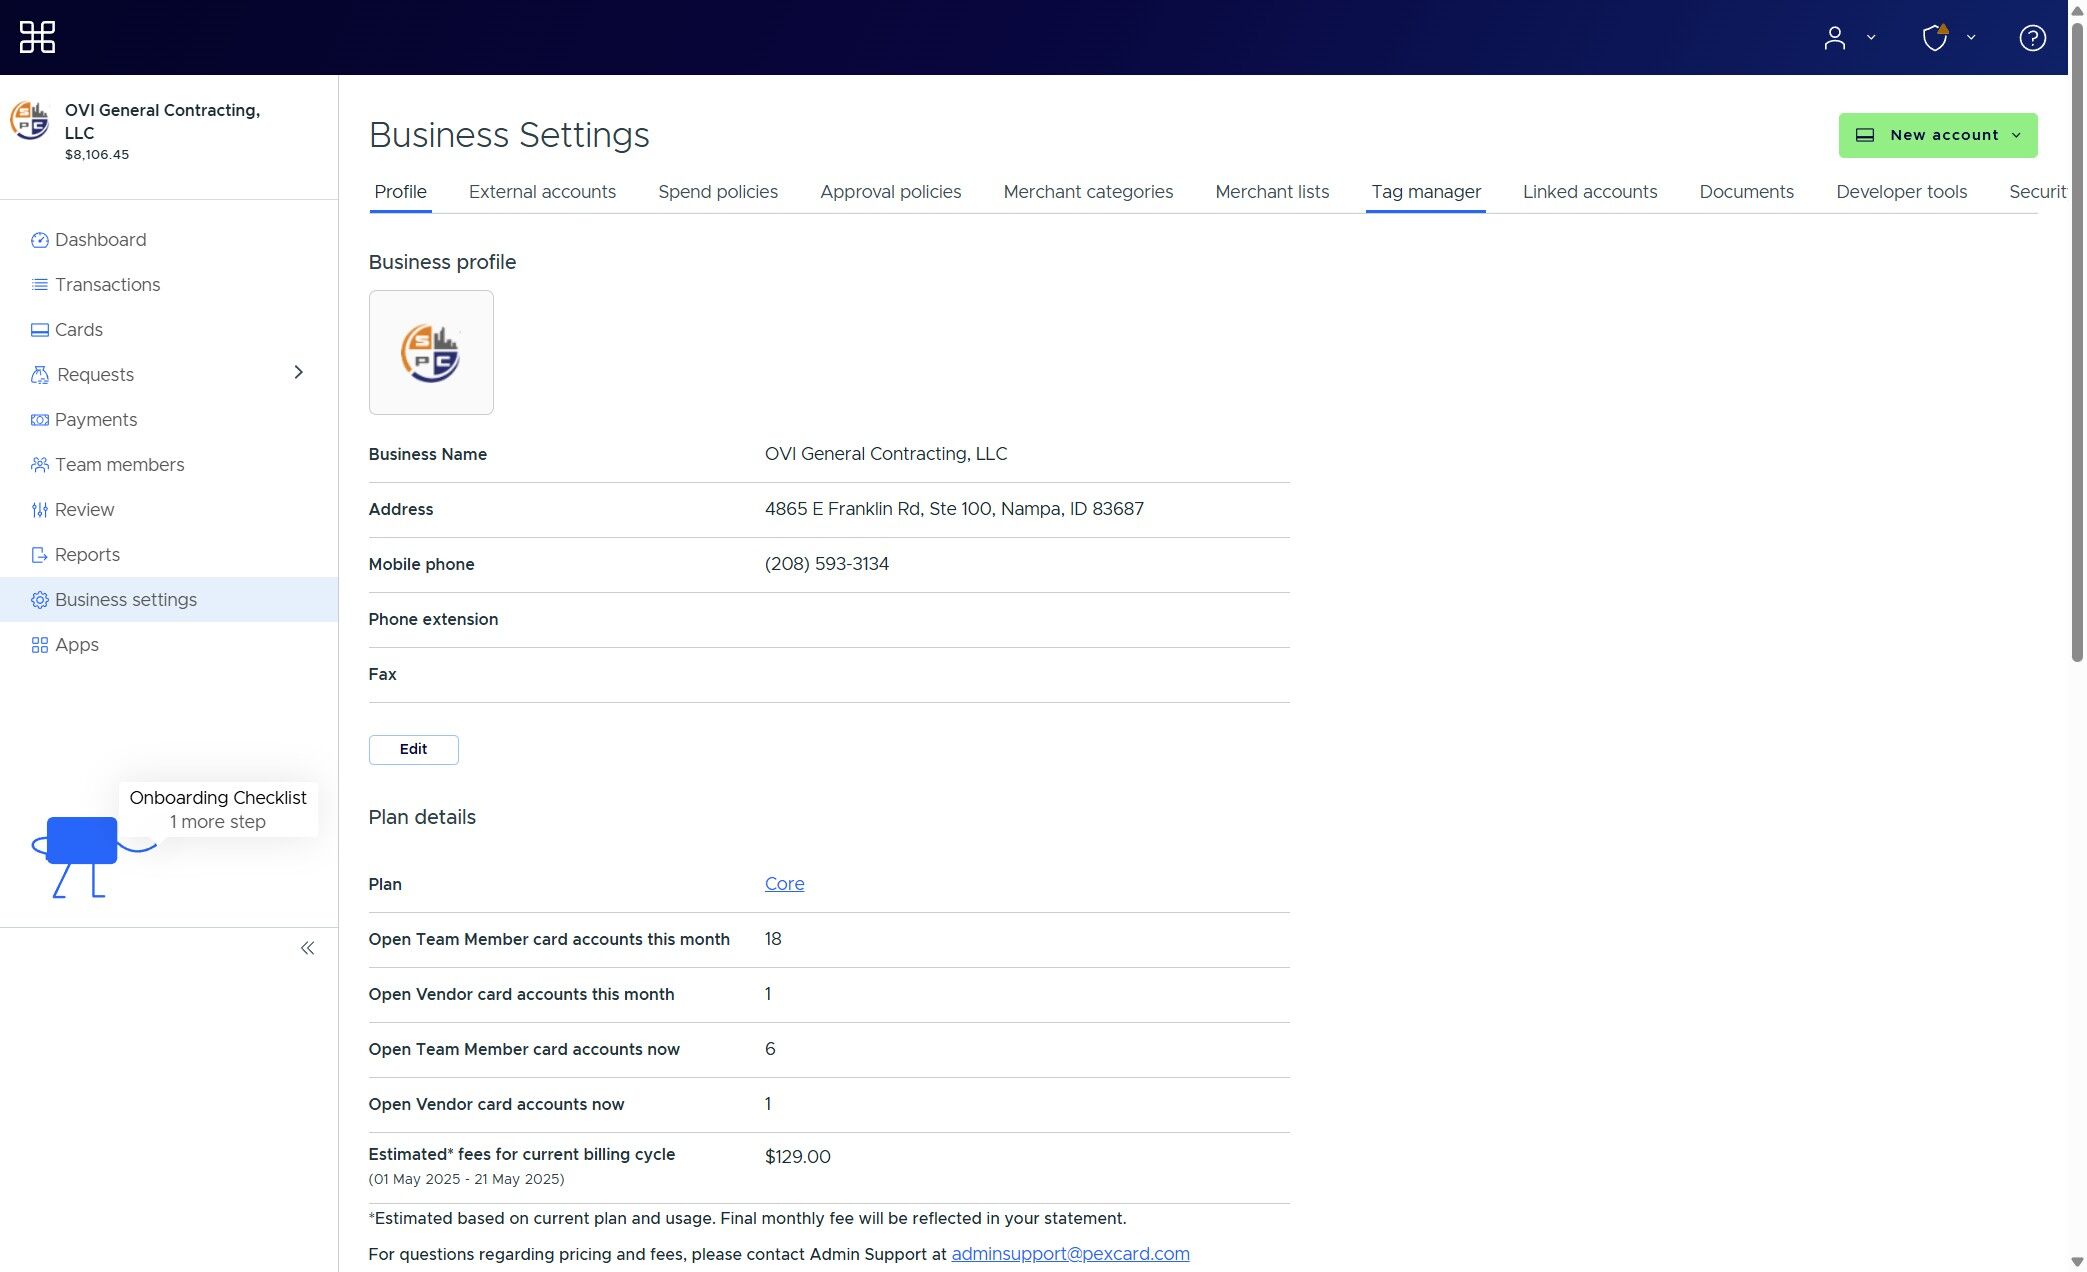
Task: Click Edit under the business profile
Action: coord(413,749)
